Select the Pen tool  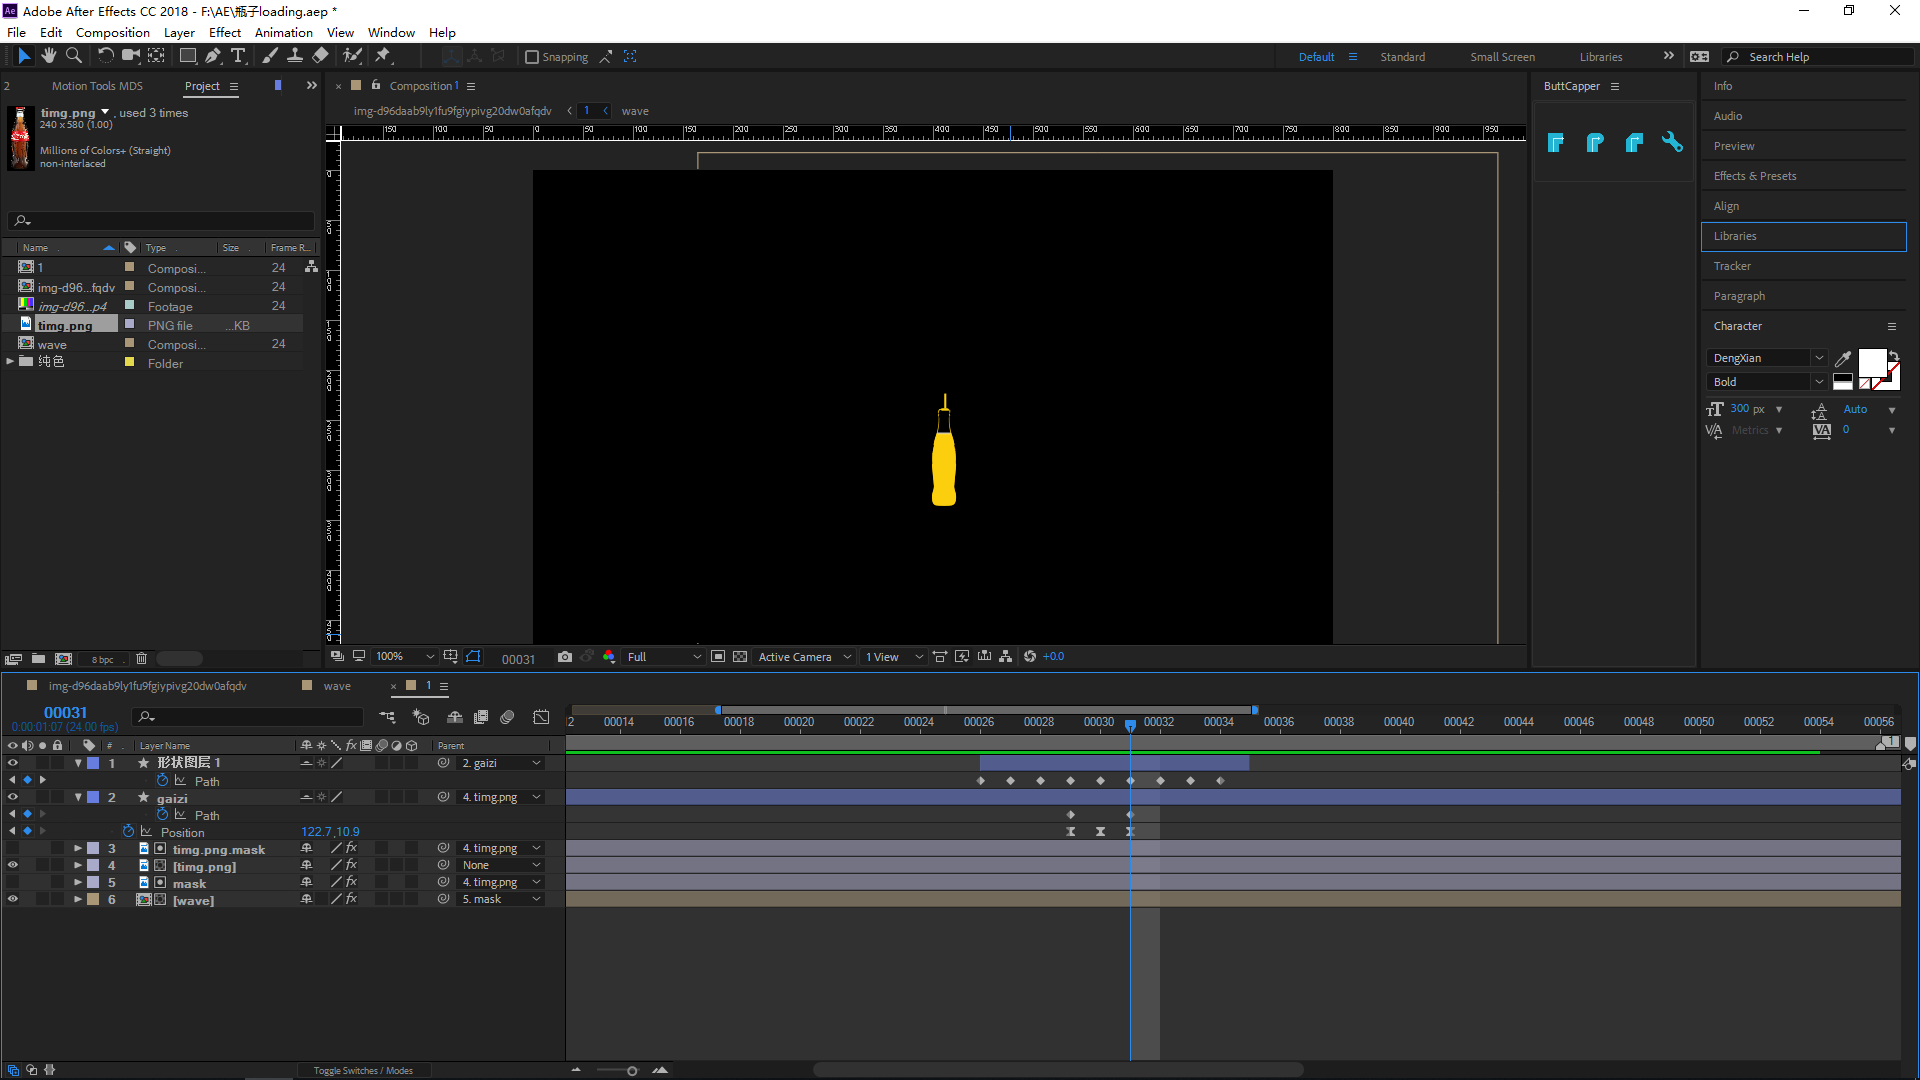[x=213, y=56]
